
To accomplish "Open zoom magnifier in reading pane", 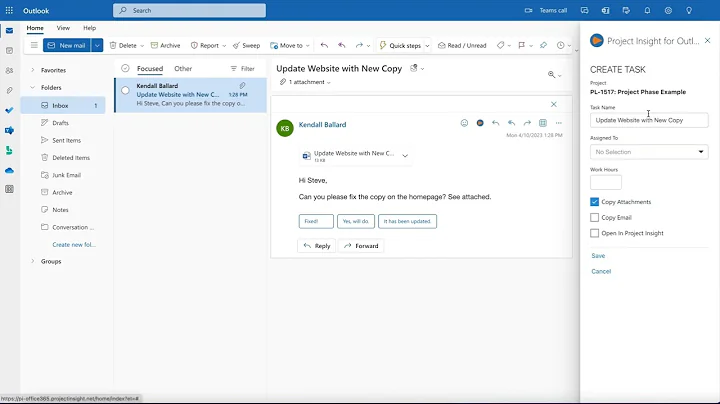I will point(551,74).
